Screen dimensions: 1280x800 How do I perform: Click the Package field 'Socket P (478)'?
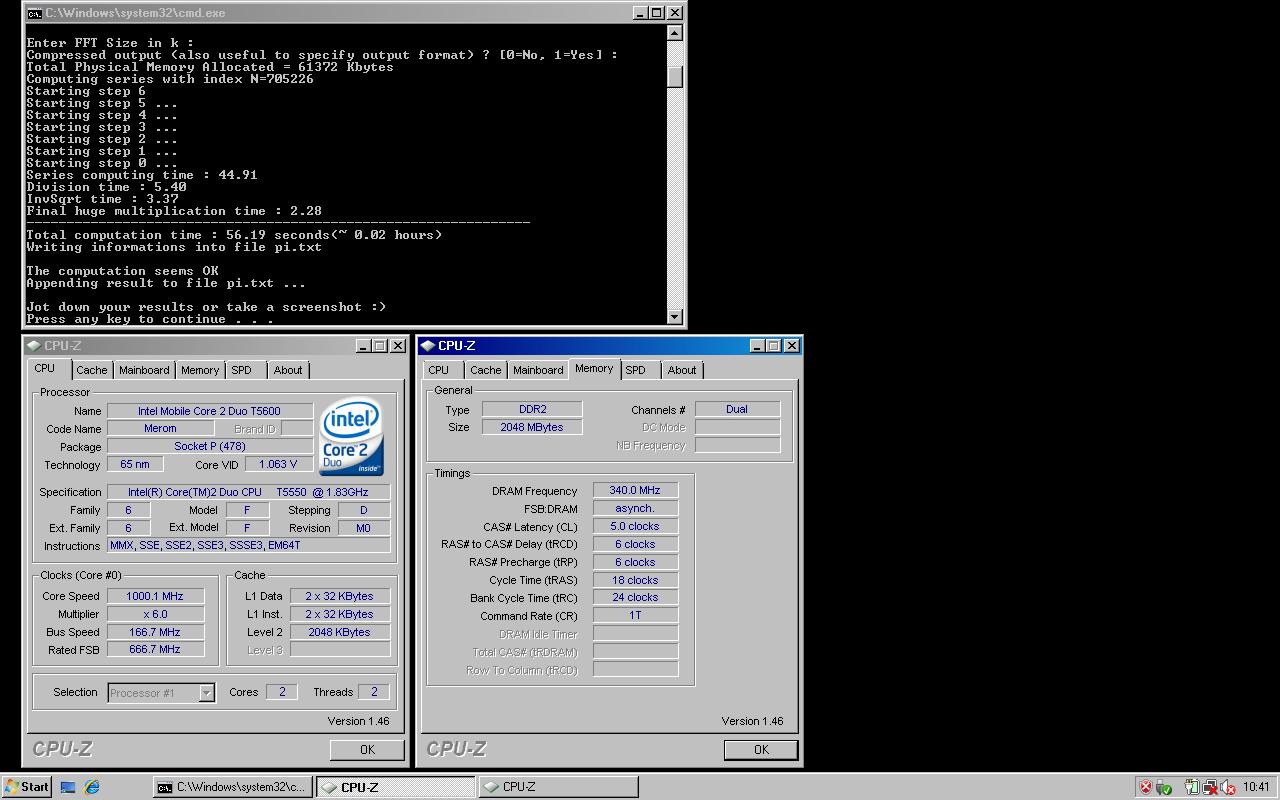point(209,447)
